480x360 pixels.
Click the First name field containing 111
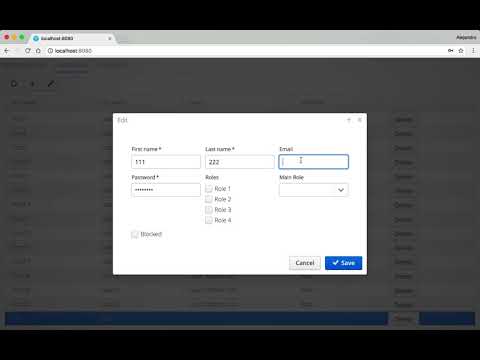point(166,162)
